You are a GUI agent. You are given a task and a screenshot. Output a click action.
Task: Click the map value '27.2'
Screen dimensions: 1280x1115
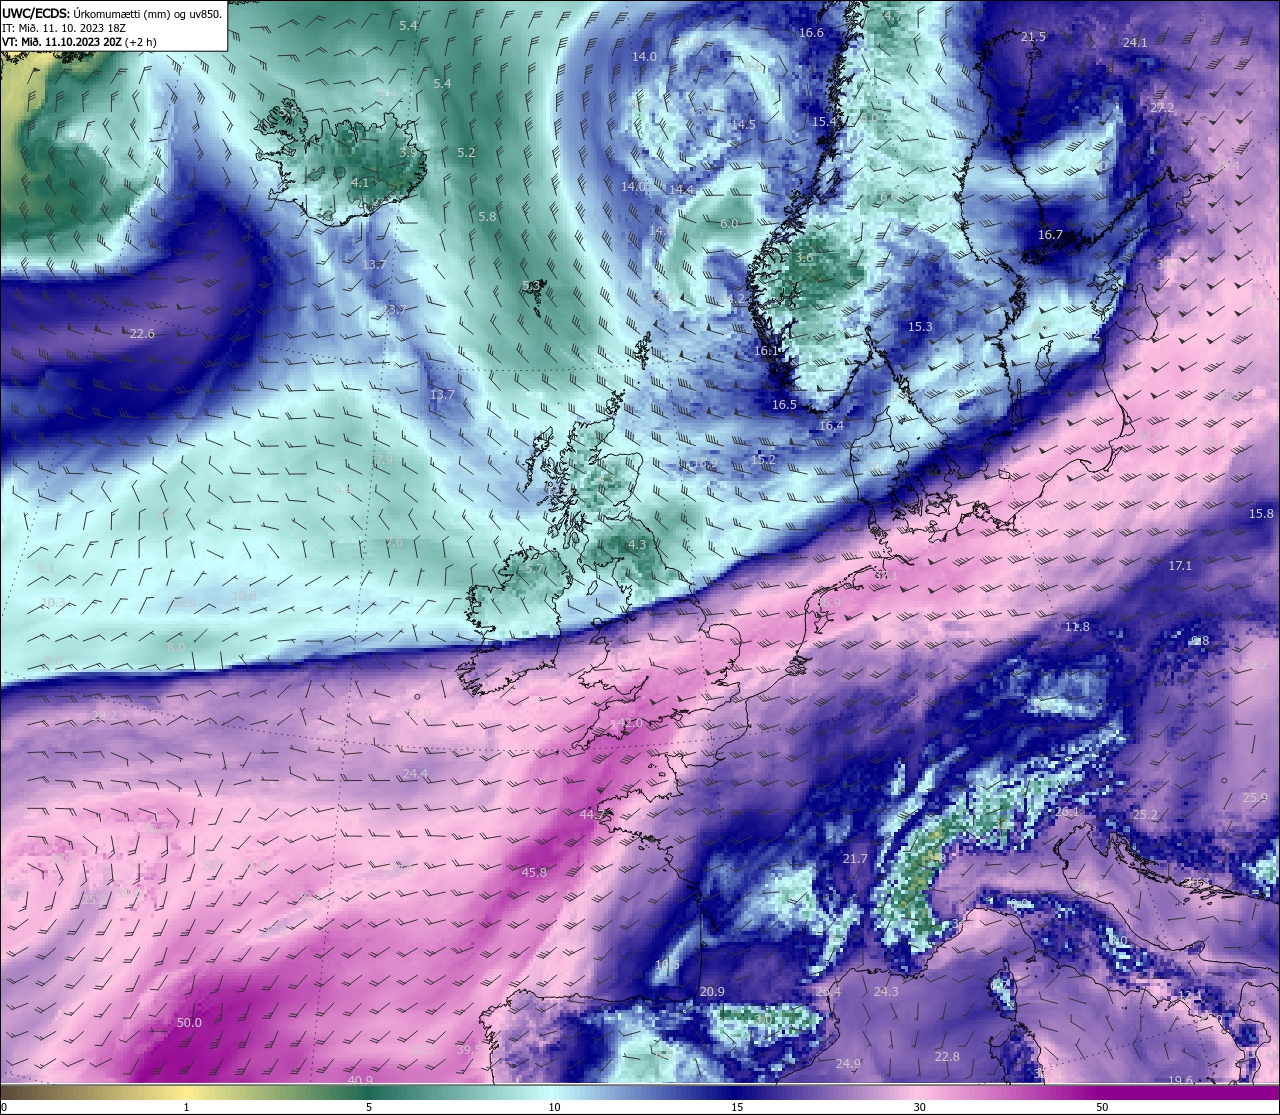coord(1162,107)
